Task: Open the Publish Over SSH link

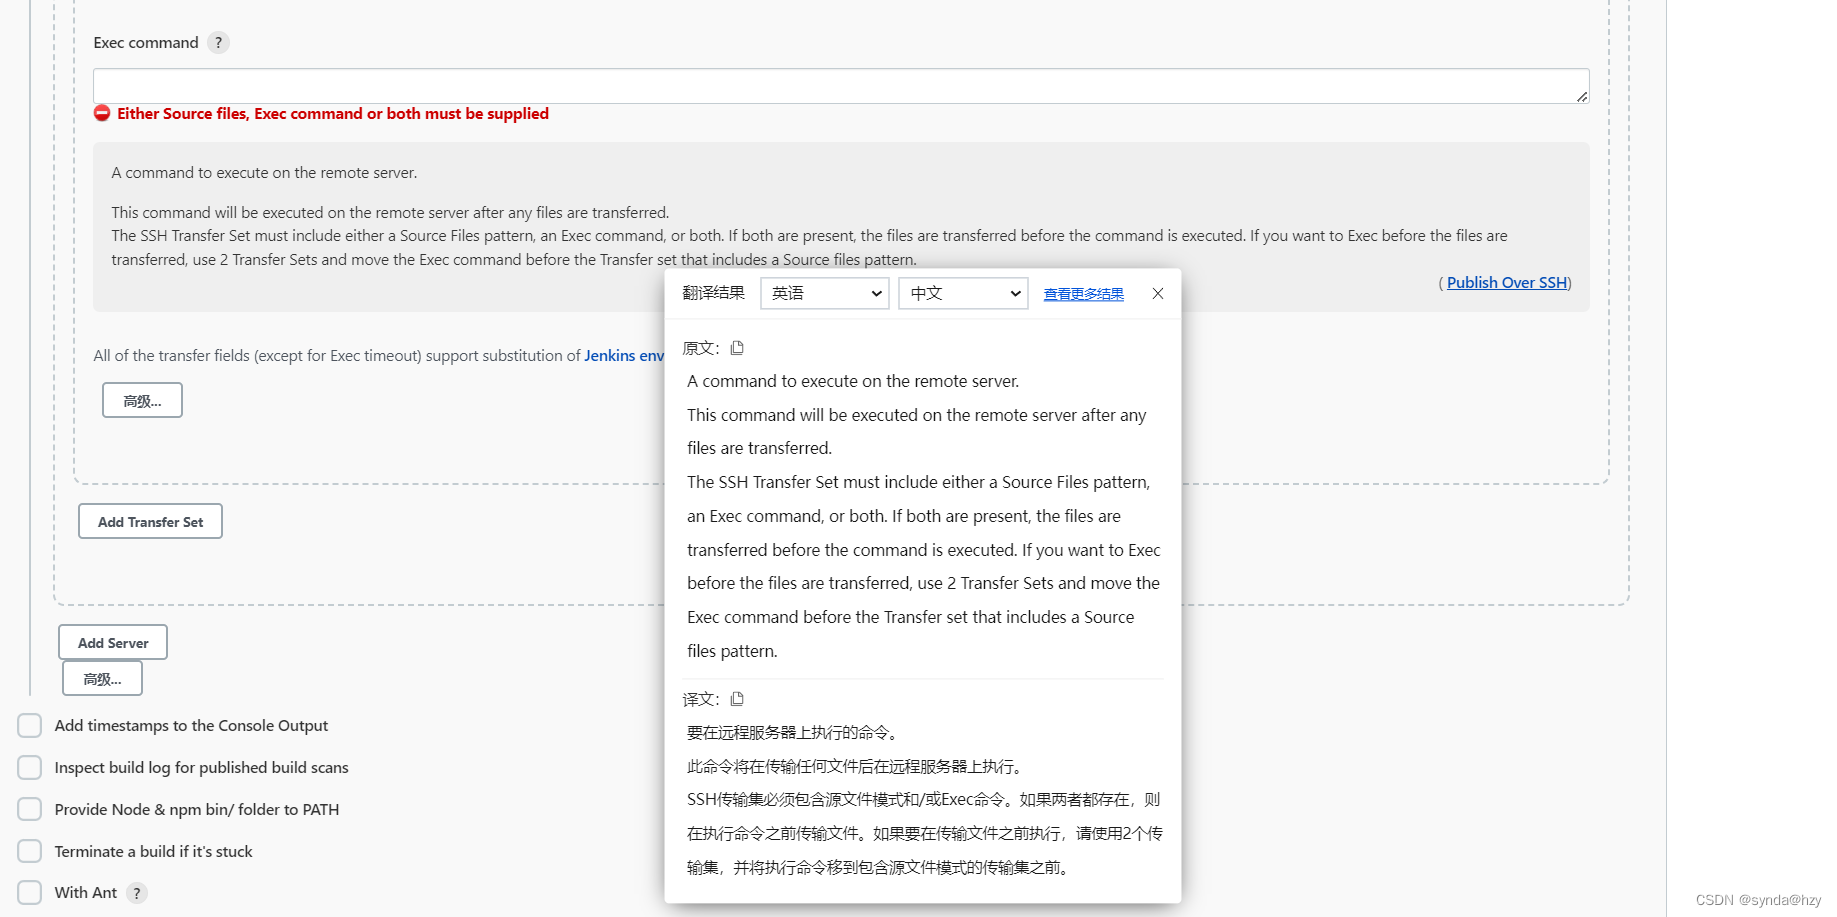Action: pos(1507,283)
